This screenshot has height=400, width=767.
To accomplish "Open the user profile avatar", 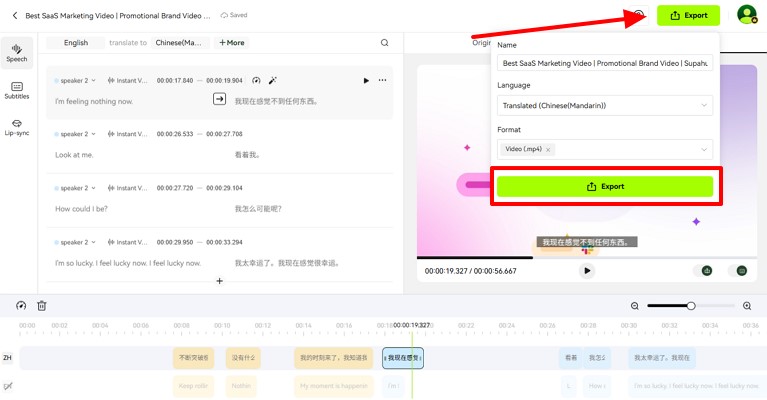I will coord(747,15).
